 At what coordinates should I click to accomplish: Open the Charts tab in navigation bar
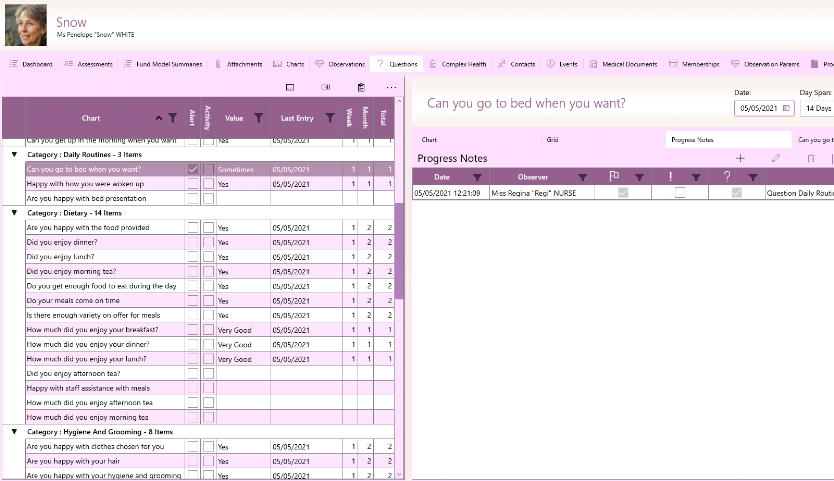pyautogui.click(x=289, y=64)
